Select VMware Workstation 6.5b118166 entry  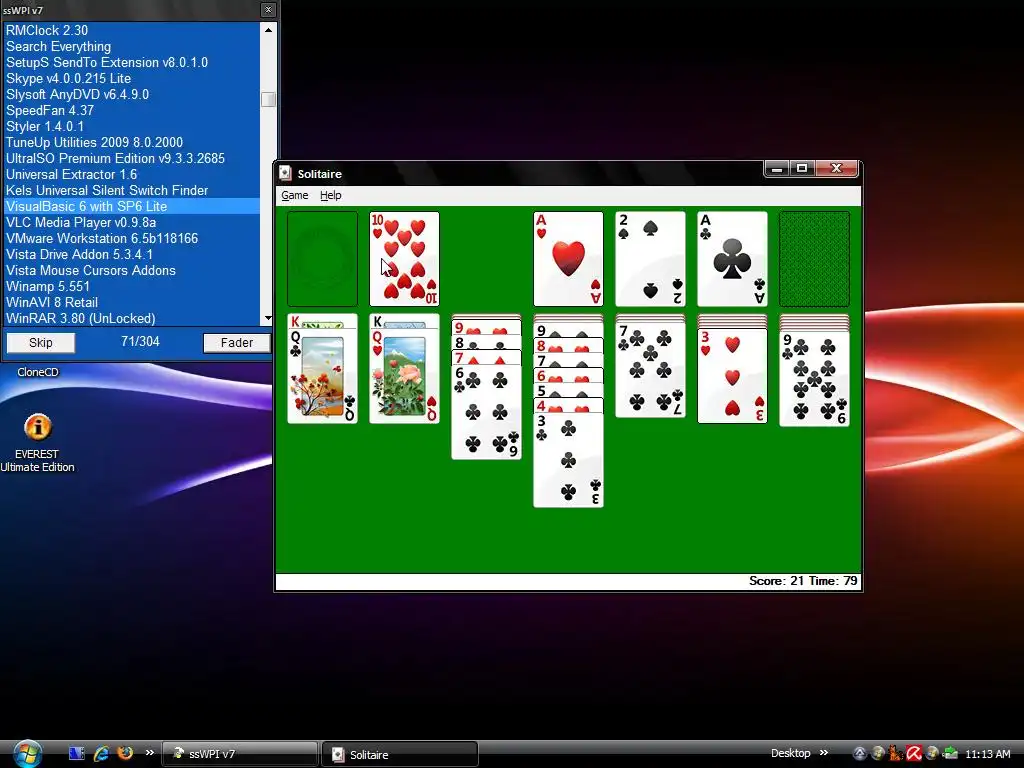click(132, 238)
